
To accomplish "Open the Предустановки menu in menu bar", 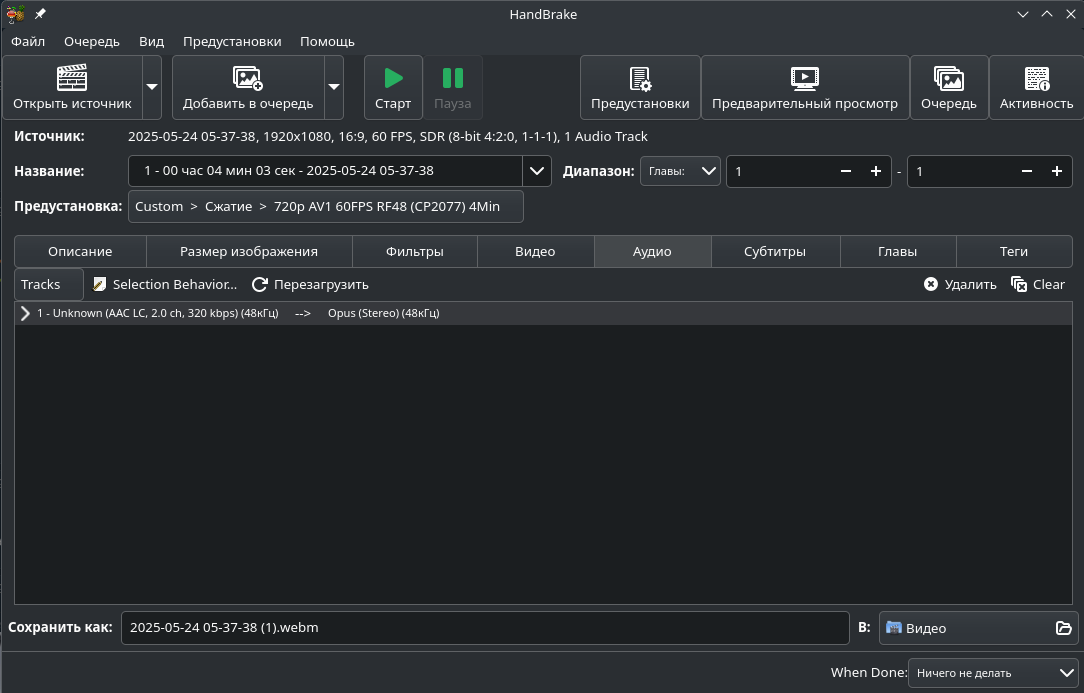I will point(232,41).
